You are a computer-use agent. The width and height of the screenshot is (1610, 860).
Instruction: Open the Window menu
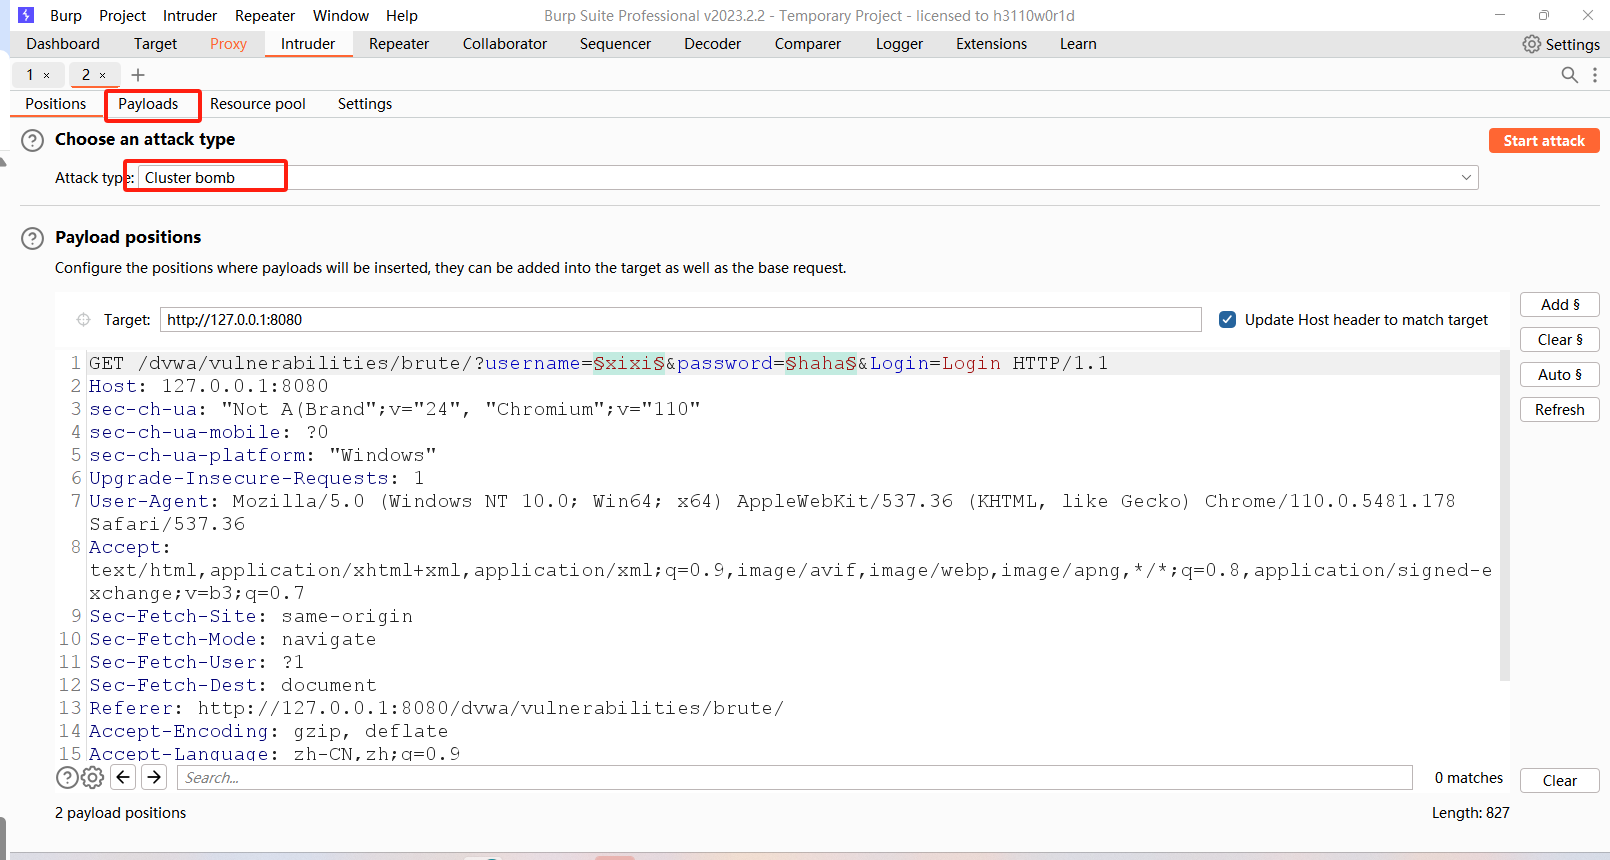click(341, 16)
